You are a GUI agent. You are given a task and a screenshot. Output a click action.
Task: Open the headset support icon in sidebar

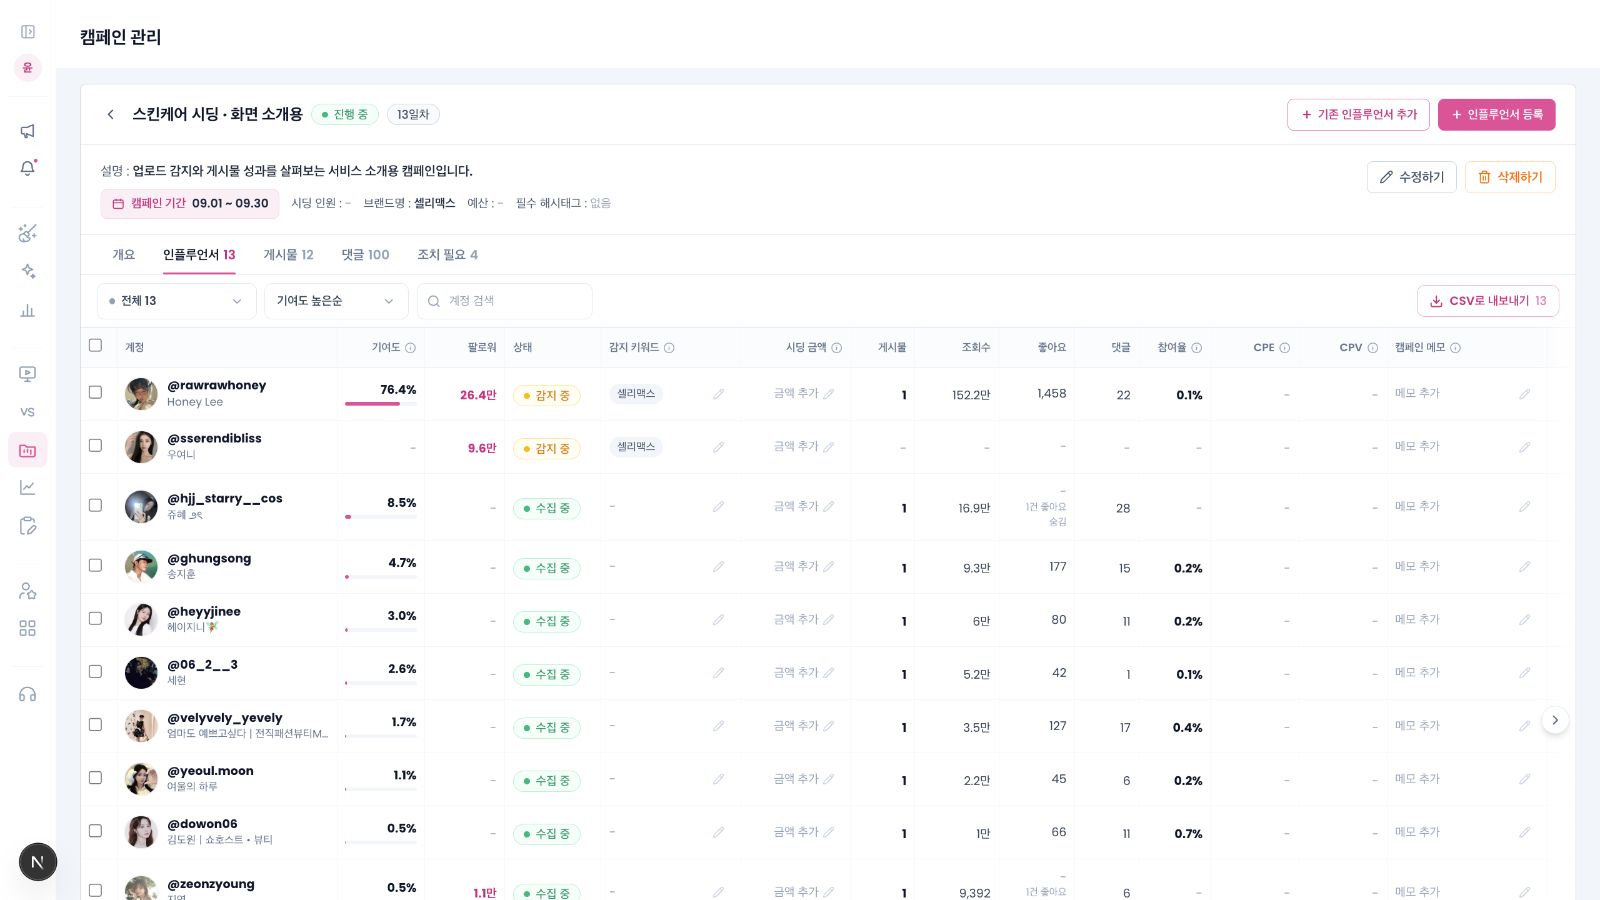coord(28,694)
